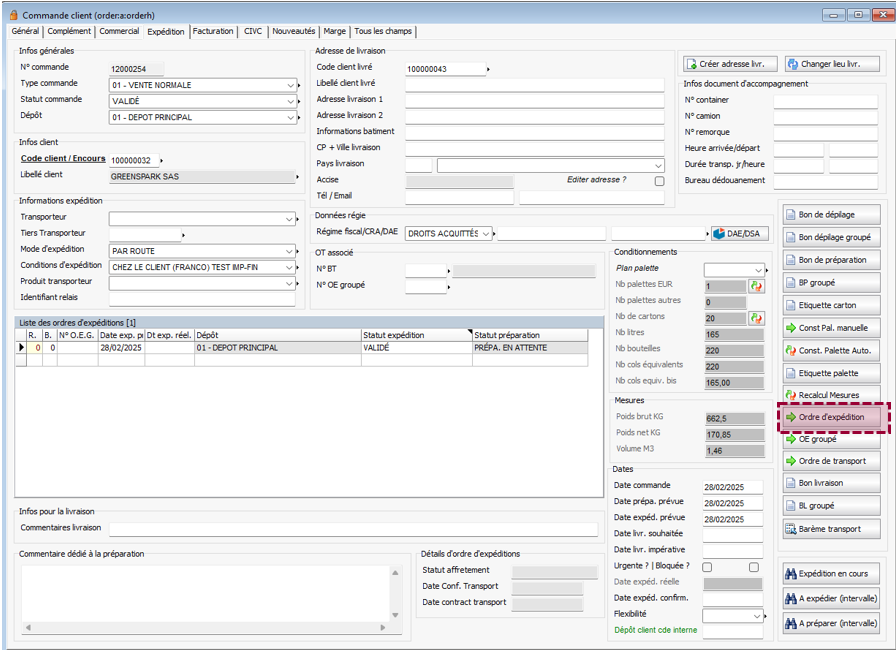Expand the Plan palette dropdown

click(x=756, y=269)
